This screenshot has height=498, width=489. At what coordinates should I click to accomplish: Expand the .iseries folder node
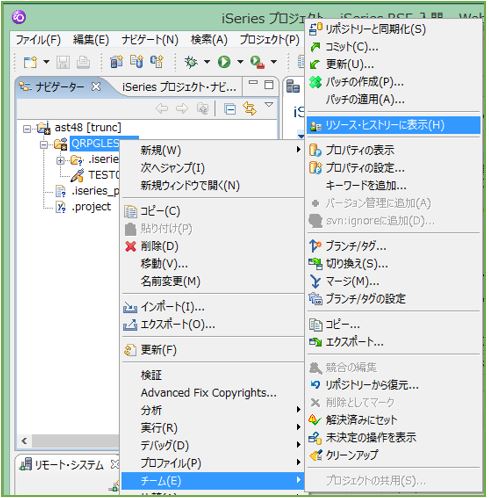click(x=60, y=161)
